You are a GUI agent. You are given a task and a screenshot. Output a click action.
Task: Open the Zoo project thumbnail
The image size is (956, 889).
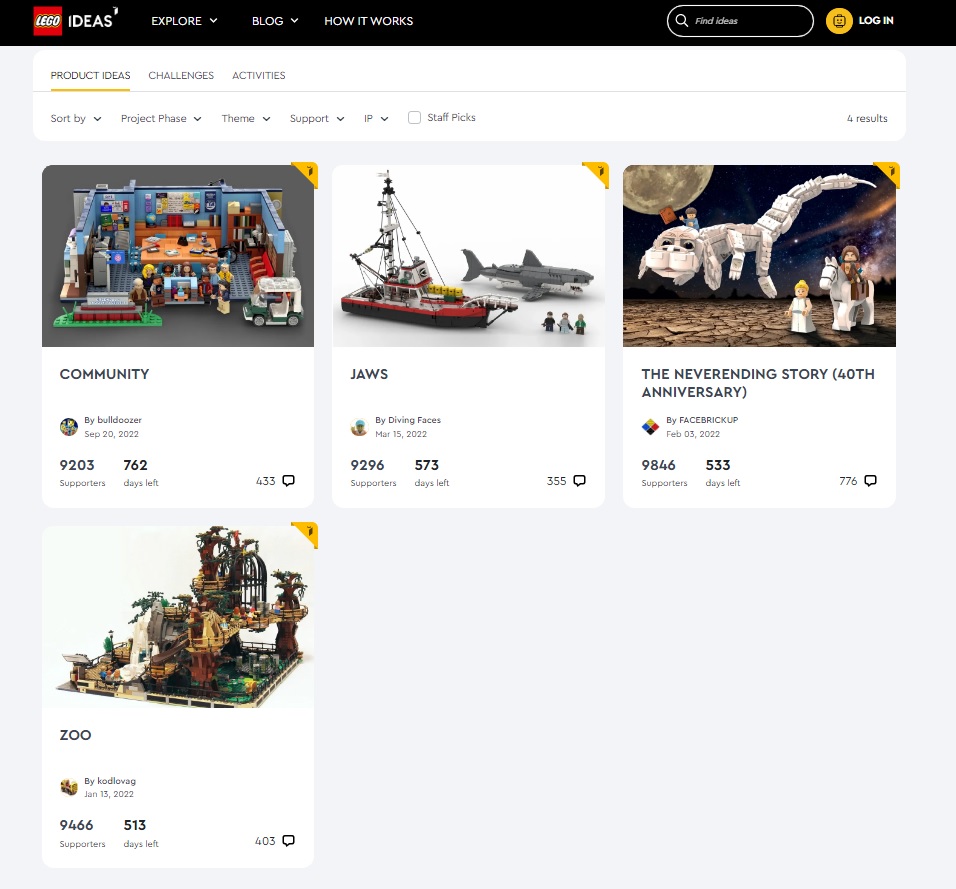[x=178, y=616]
